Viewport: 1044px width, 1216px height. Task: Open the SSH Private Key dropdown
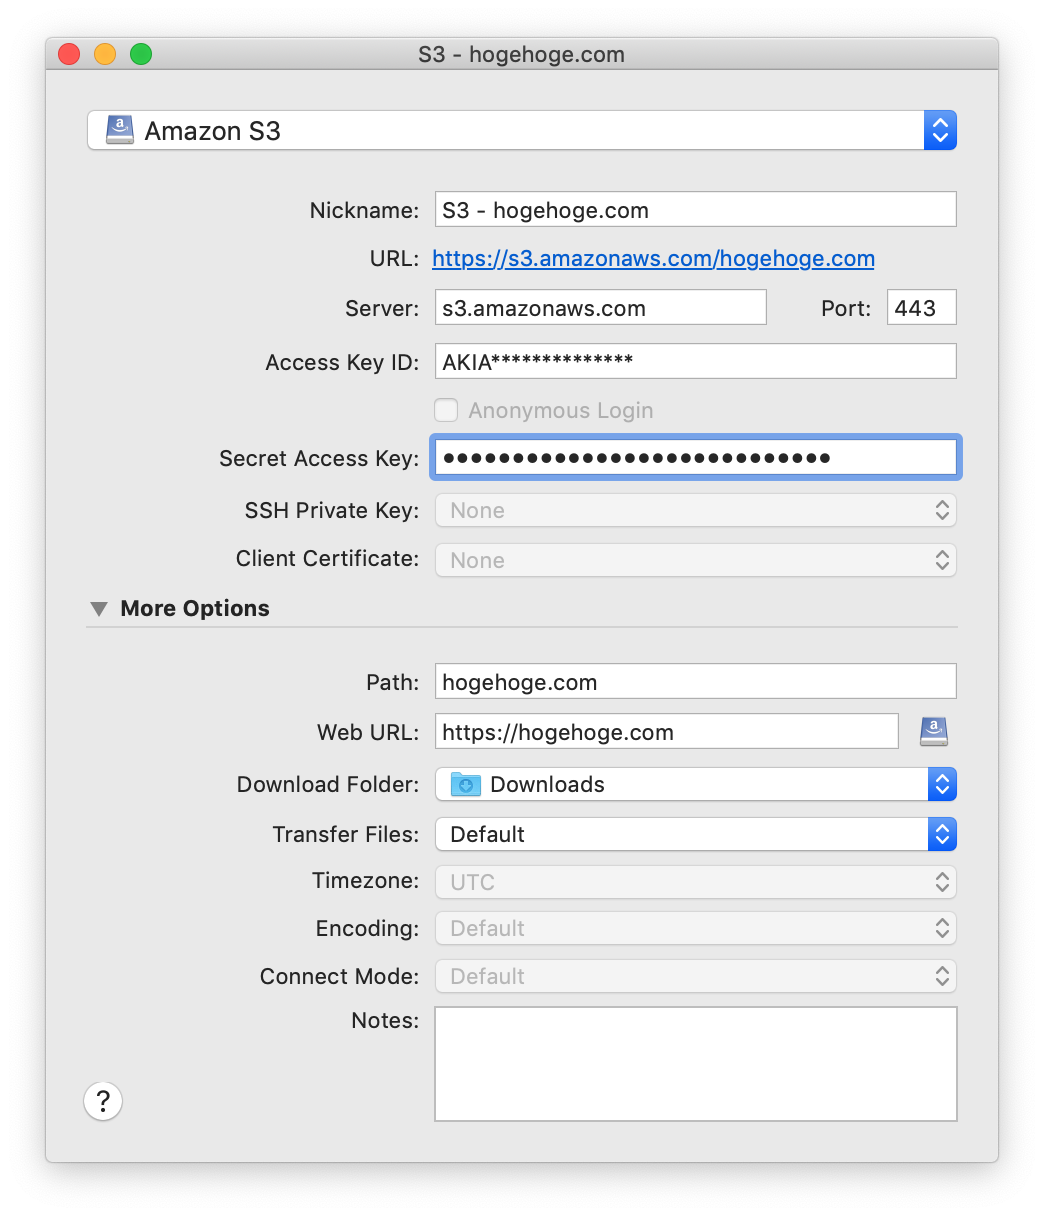point(696,510)
